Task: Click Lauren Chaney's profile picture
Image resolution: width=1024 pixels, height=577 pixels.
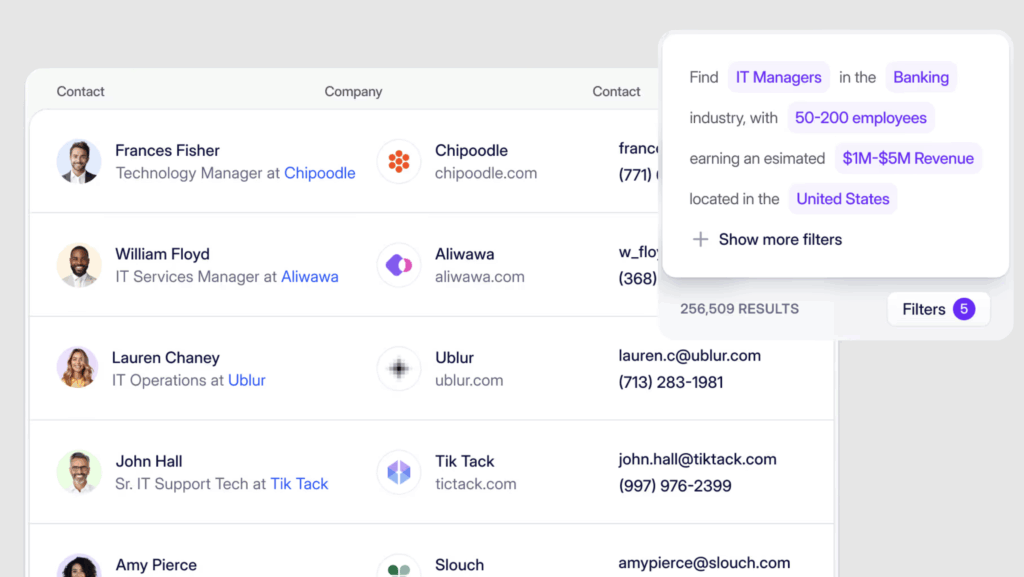Action: click(x=78, y=367)
